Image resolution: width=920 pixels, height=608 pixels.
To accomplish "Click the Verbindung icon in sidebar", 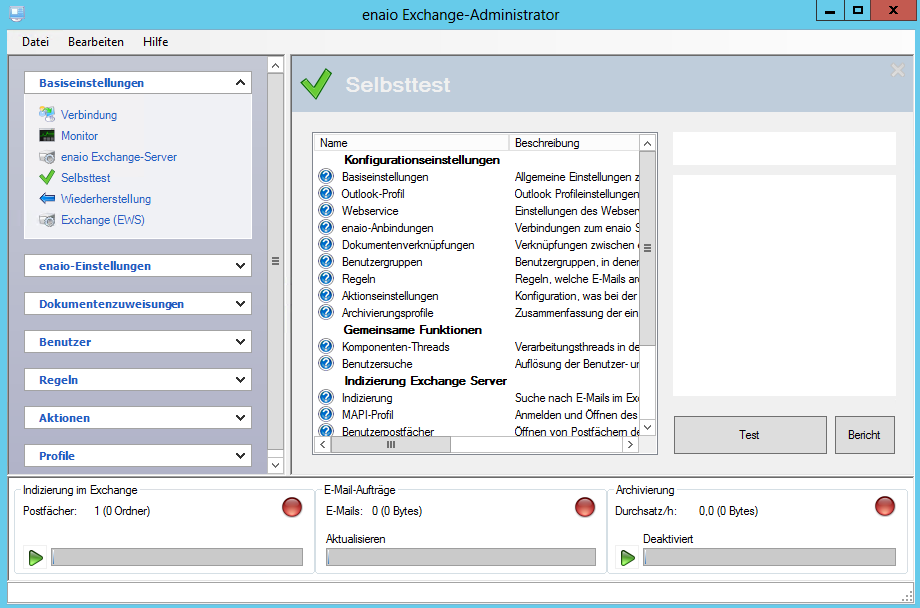I will (x=47, y=115).
